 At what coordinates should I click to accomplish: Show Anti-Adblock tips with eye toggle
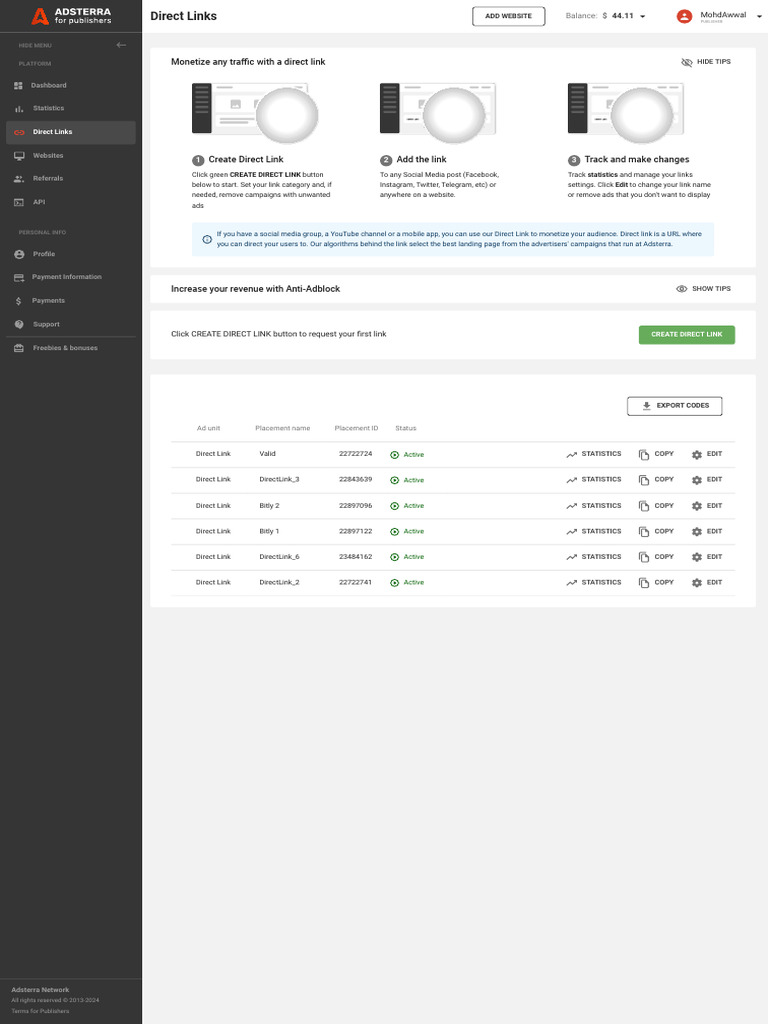tap(703, 289)
